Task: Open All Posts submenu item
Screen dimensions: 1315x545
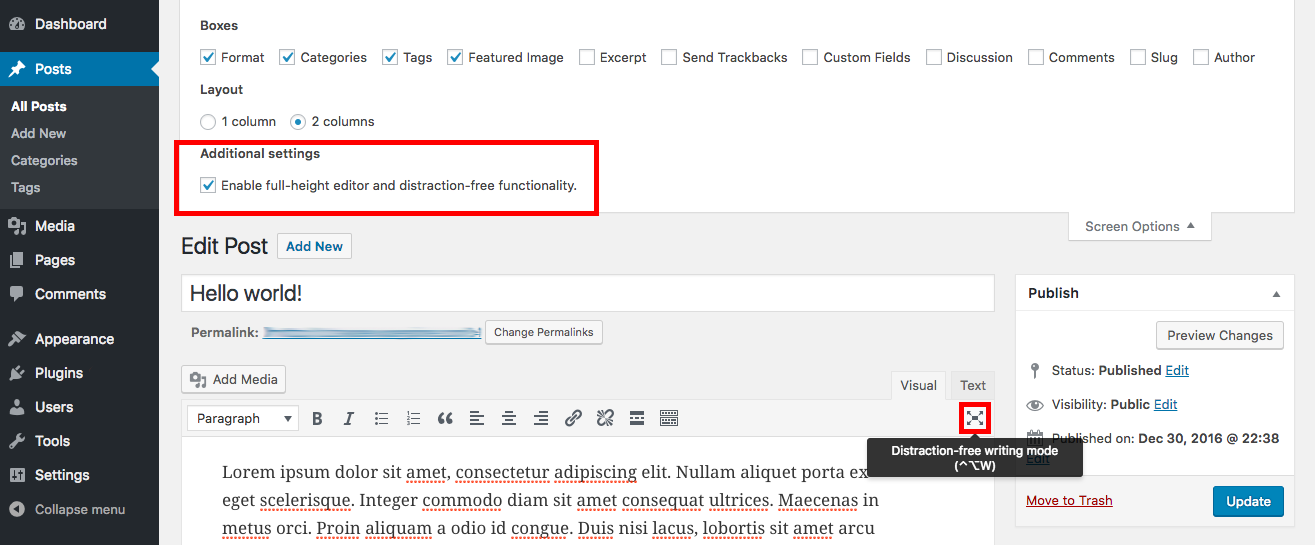Action: (x=39, y=106)
